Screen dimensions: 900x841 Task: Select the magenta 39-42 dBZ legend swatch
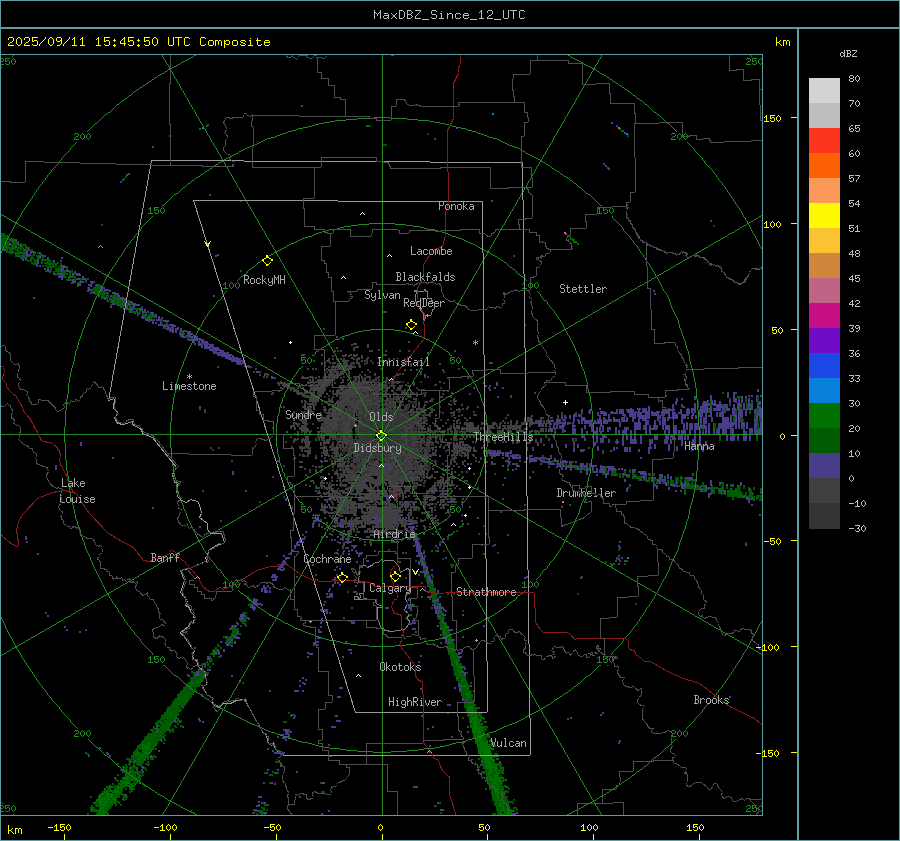[824, 316]
